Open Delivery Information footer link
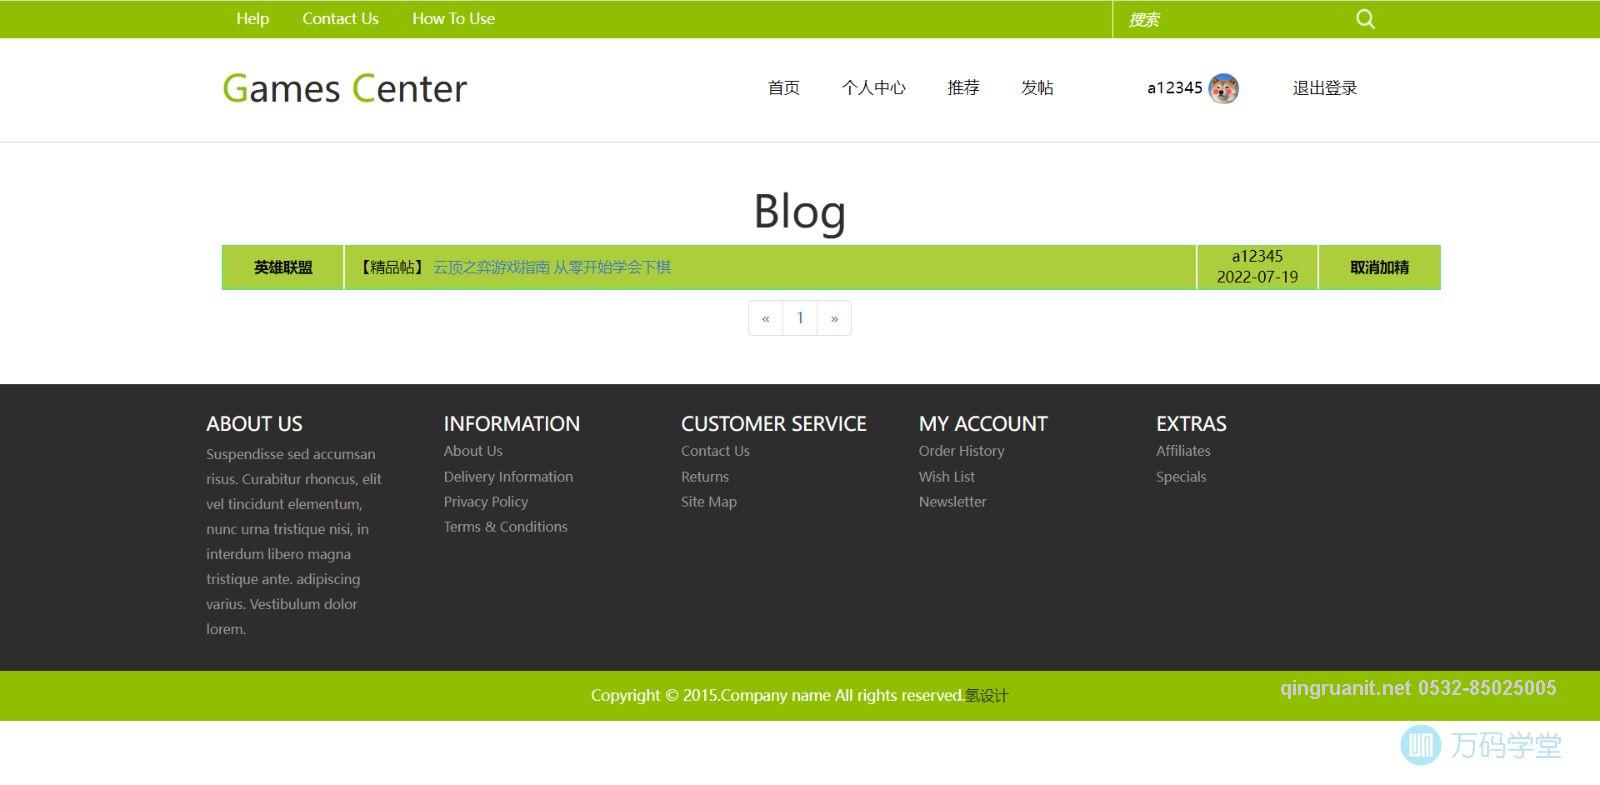This screenshot has height=785, width=1600. point(508,477)
